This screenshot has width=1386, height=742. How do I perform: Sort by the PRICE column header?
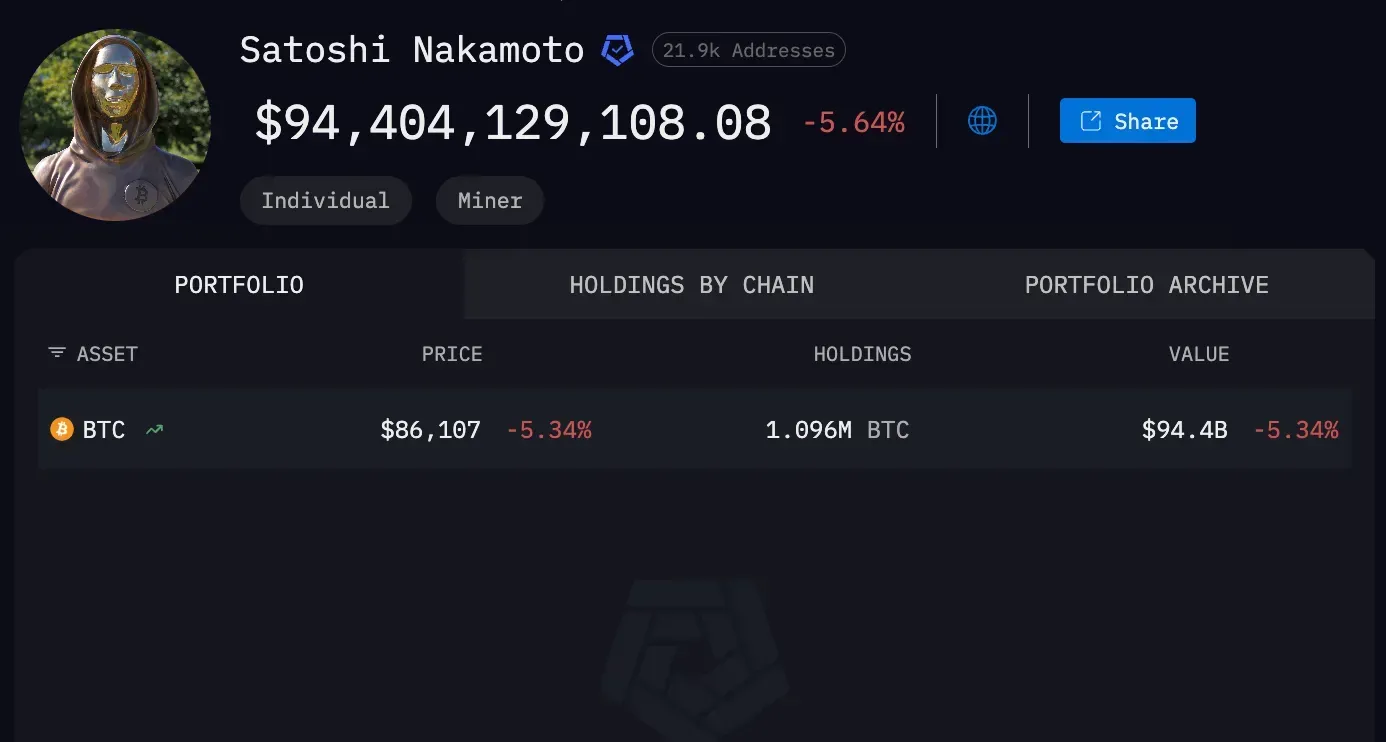(452, 354)
